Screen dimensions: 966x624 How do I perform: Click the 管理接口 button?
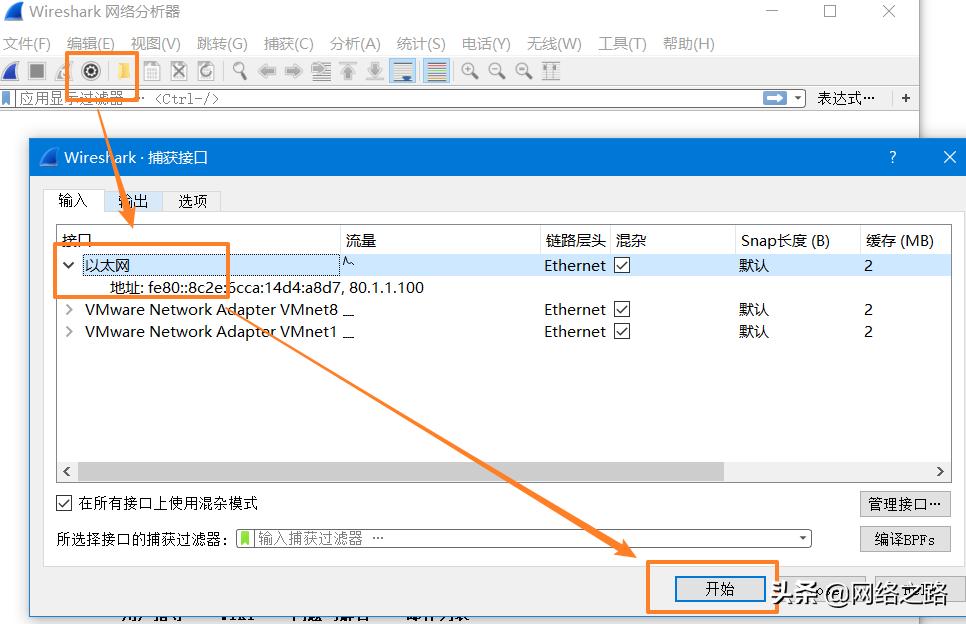[904, 504]
